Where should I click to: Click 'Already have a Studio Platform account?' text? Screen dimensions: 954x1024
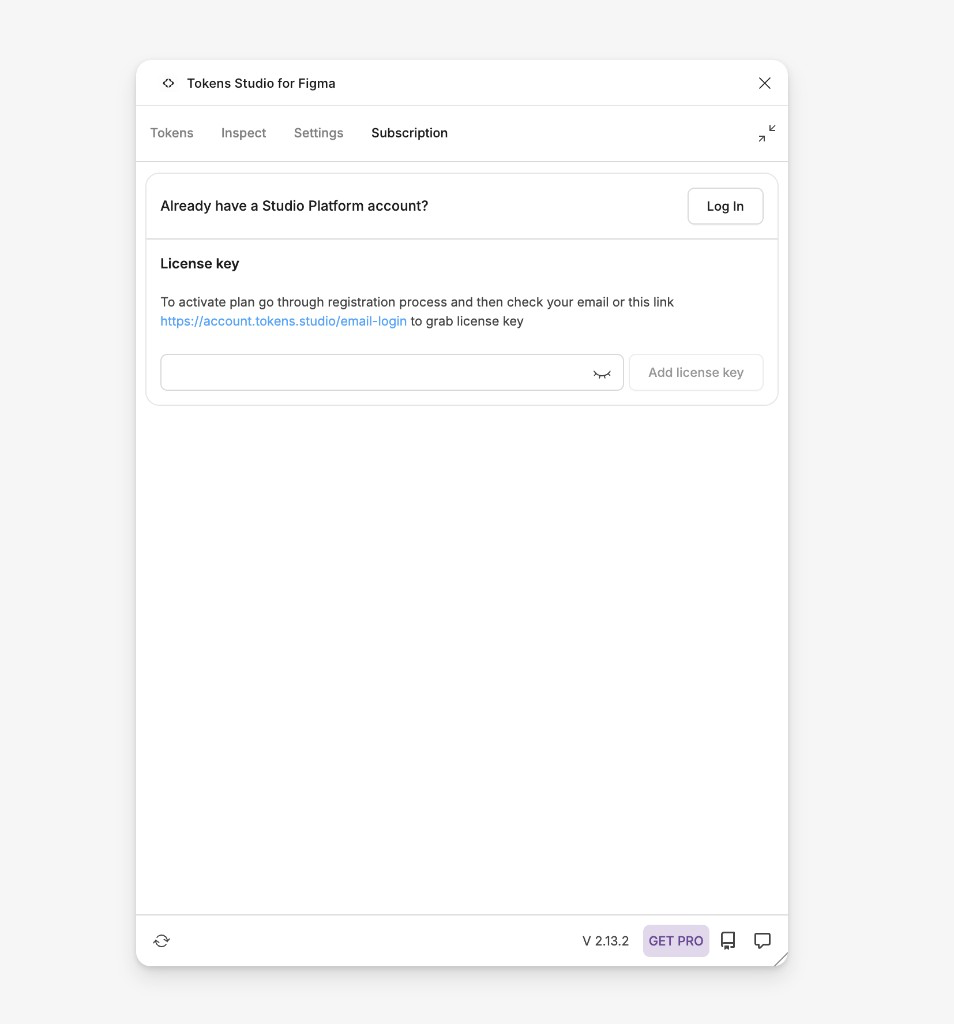(294, 206)
